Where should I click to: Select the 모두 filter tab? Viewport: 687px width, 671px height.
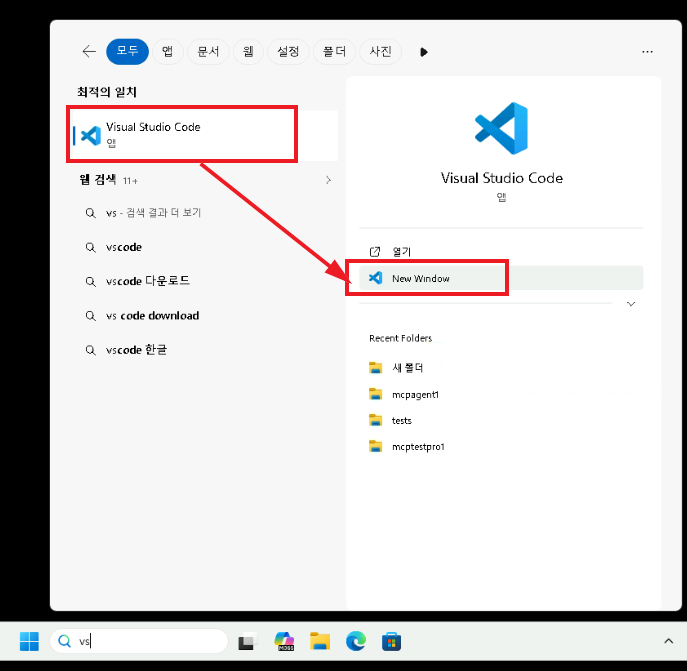pos(127,52)
